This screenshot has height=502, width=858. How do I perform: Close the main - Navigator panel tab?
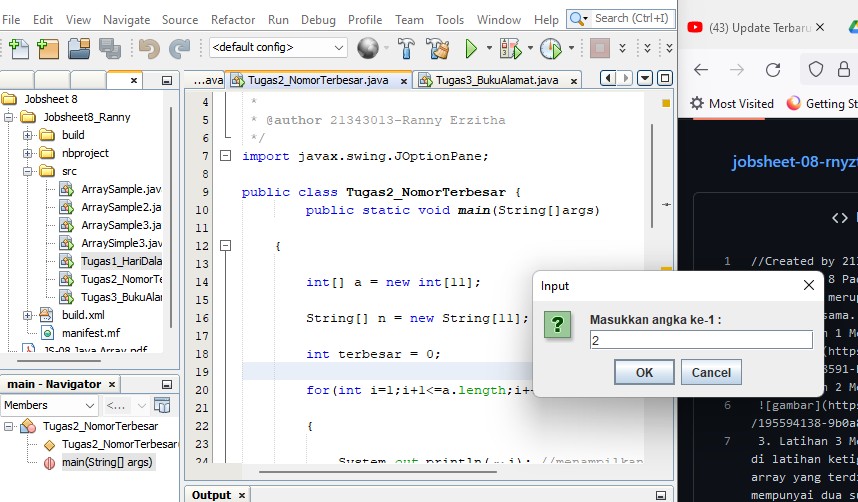point(112,384)
